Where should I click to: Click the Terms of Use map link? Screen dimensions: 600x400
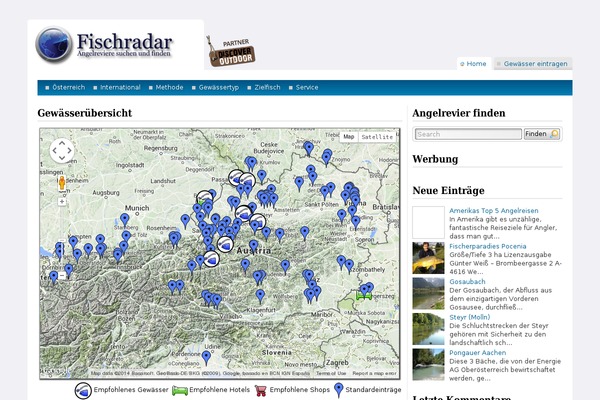coord(331,373)
